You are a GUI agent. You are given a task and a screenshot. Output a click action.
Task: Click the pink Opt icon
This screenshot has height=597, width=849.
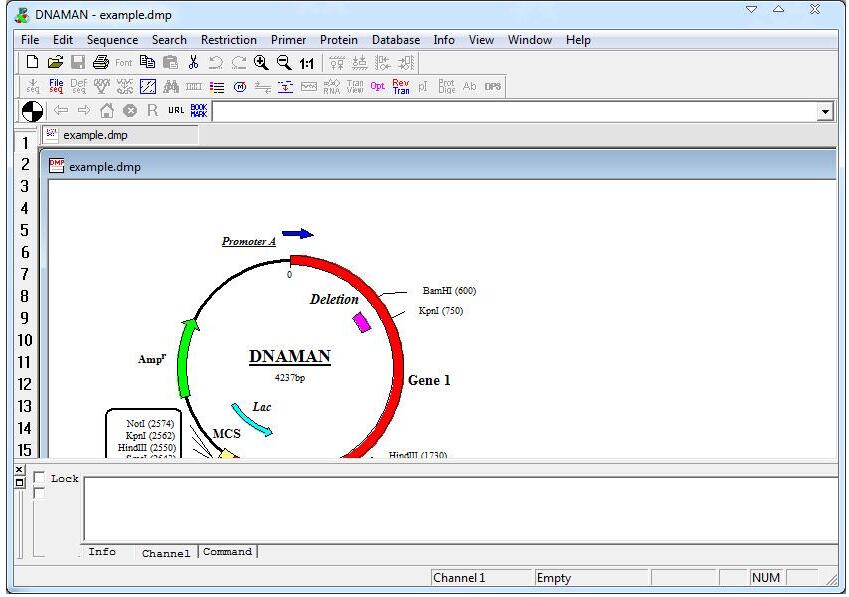(377, 86)
